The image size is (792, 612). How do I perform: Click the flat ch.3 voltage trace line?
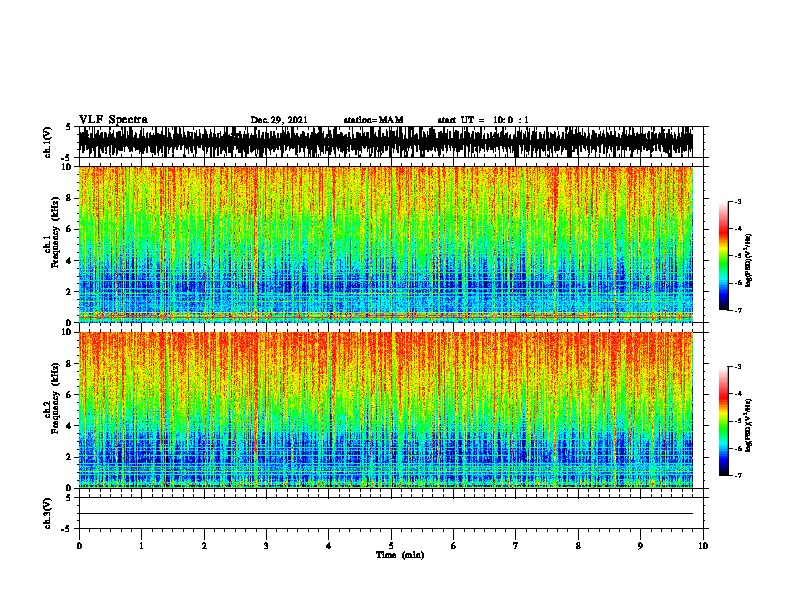coord(386,514)
